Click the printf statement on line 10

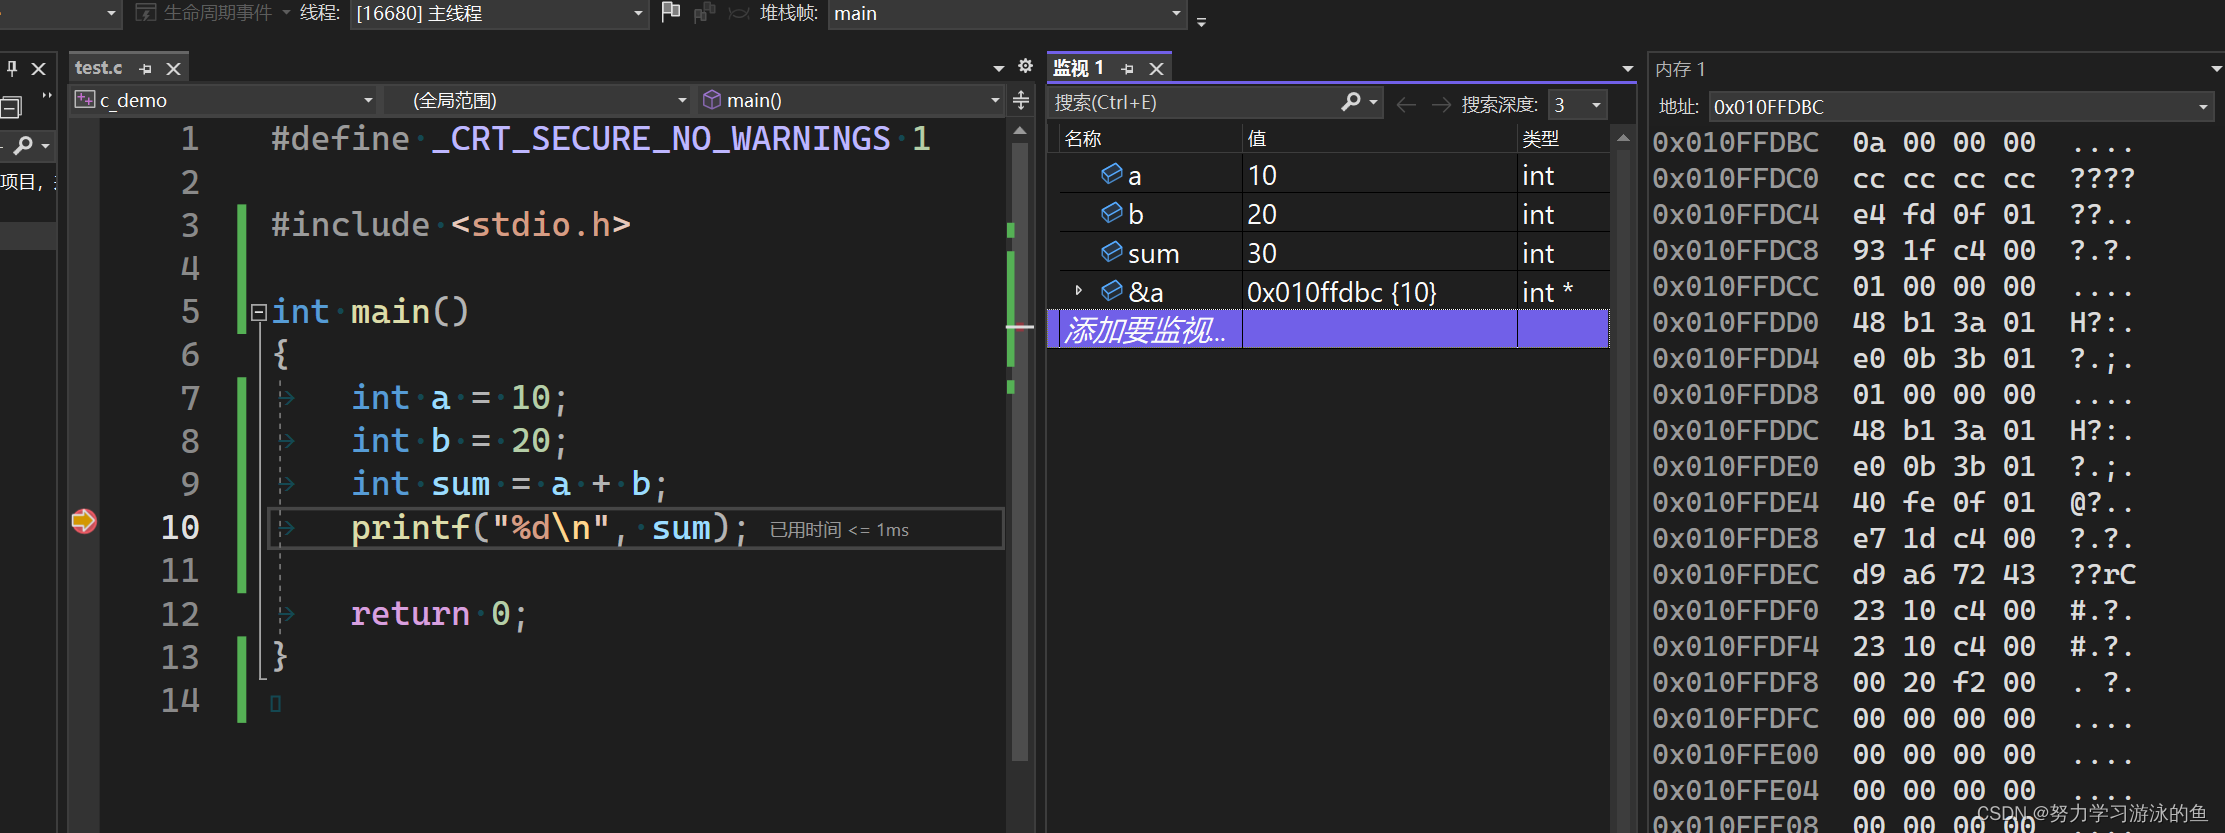[x=549, y=527]
